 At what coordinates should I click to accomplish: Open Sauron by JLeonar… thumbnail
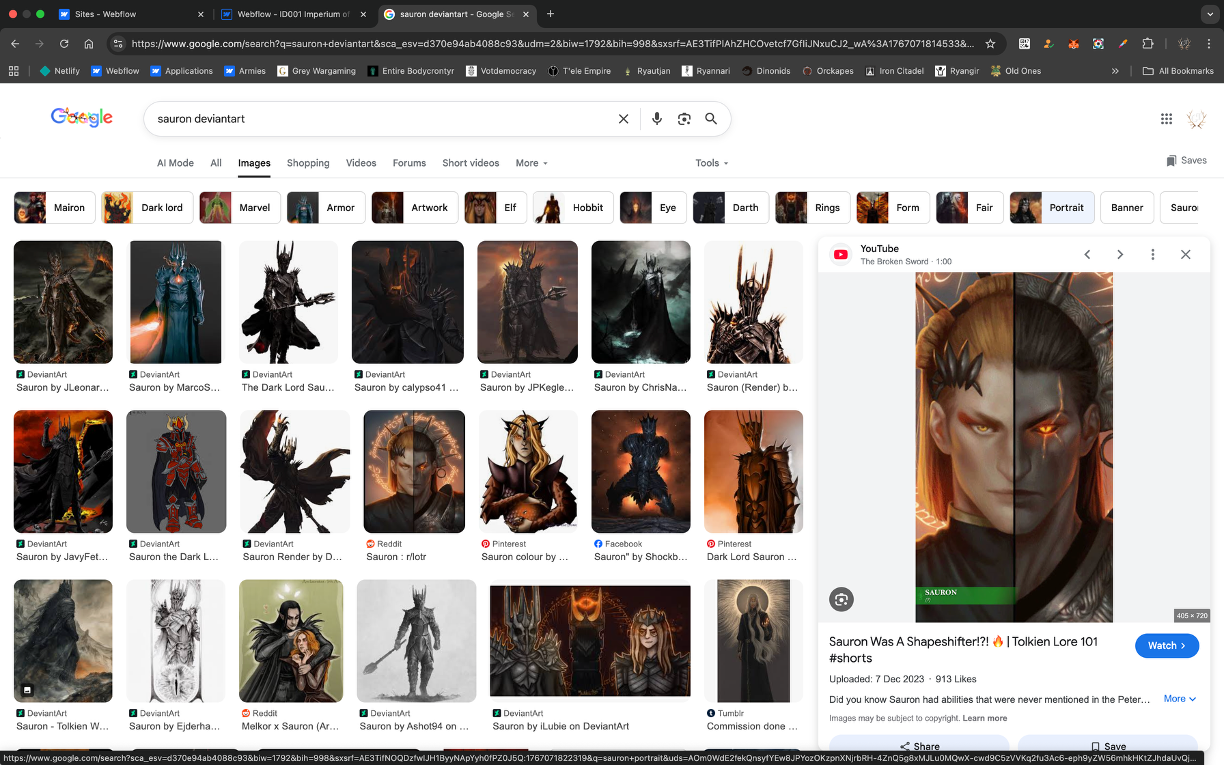coord(63,302)
